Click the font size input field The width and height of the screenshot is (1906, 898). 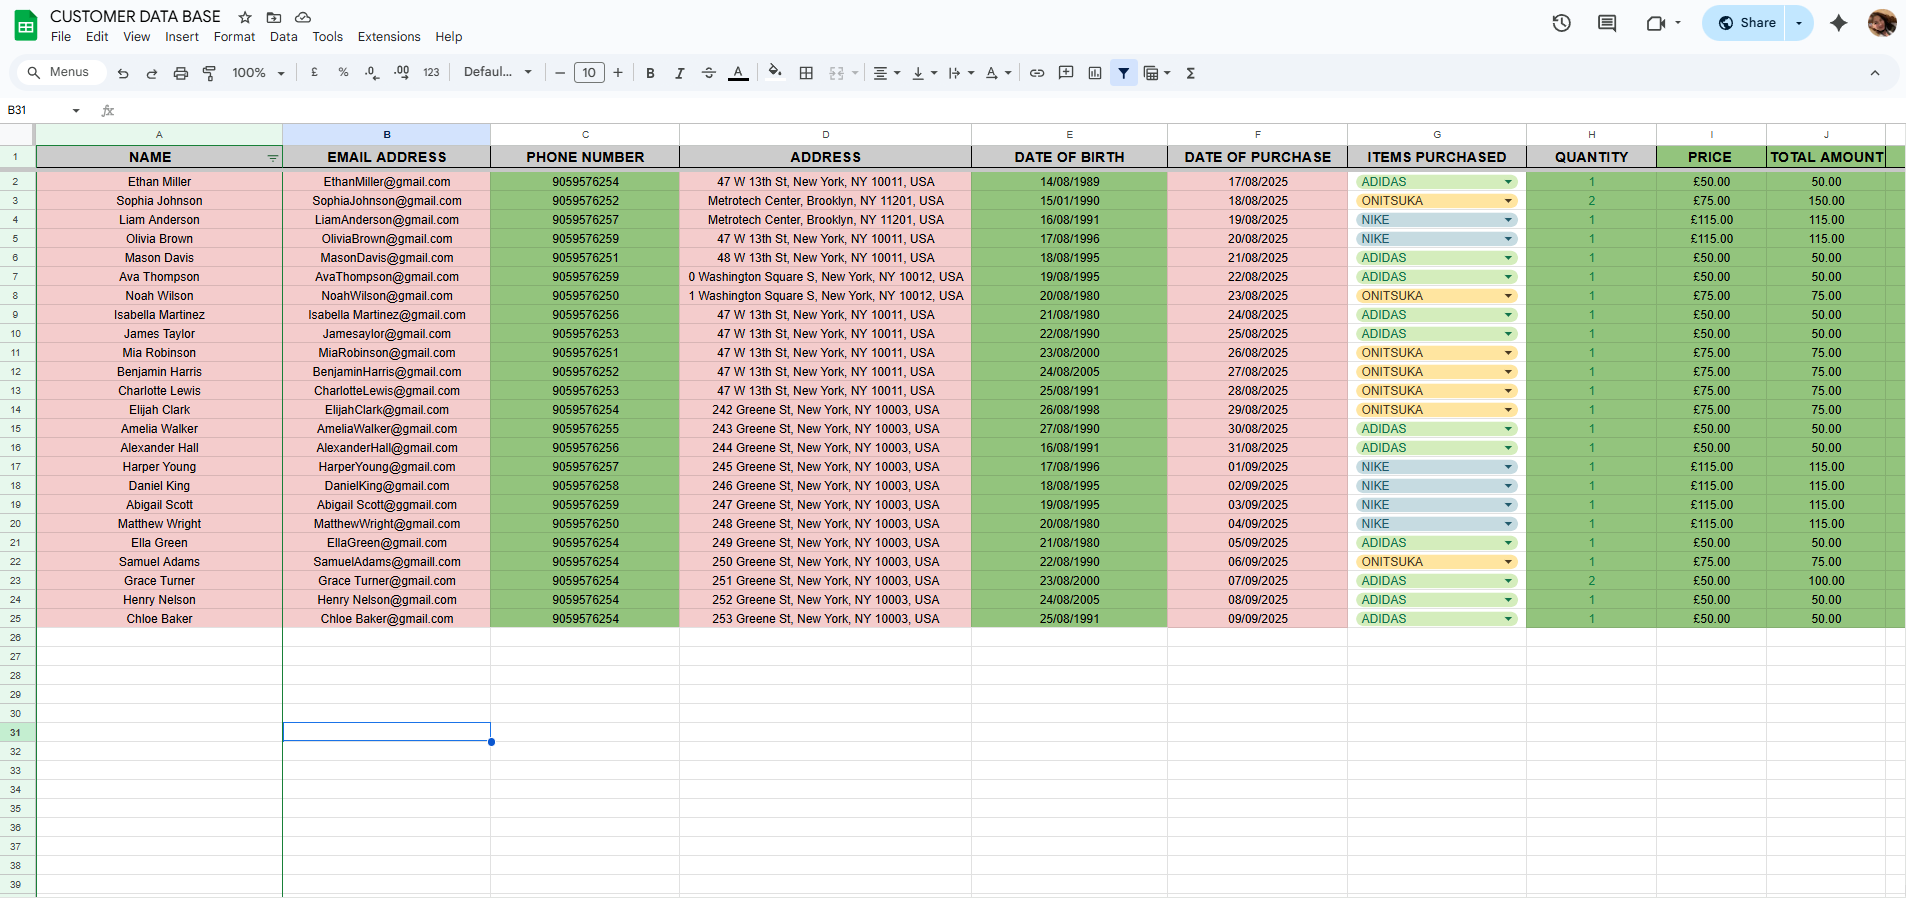click(589, 73)
